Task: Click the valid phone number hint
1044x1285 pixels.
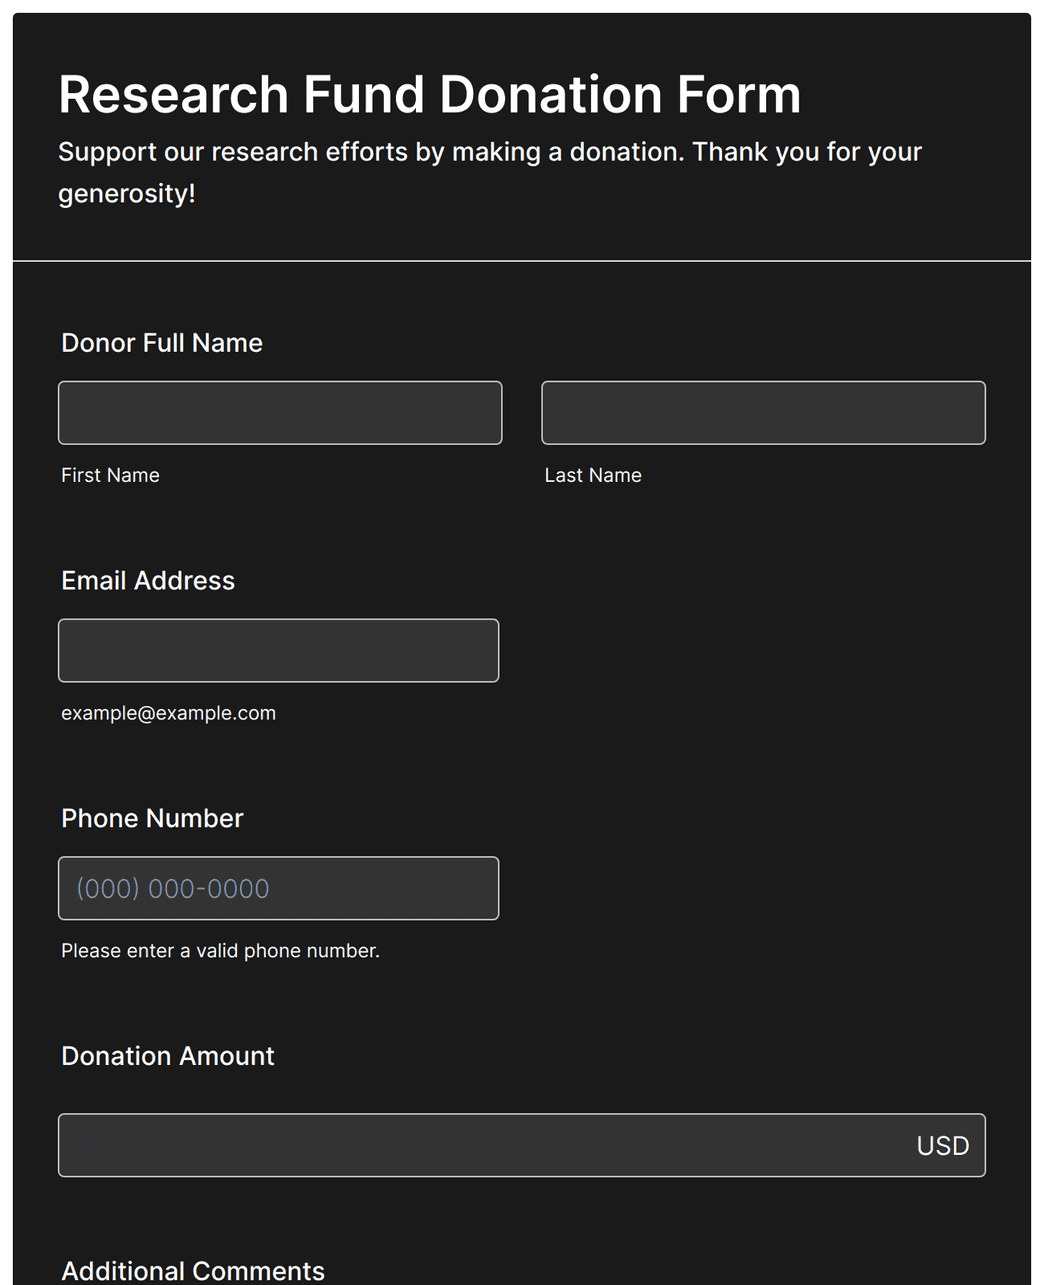Action: point(220,951)
